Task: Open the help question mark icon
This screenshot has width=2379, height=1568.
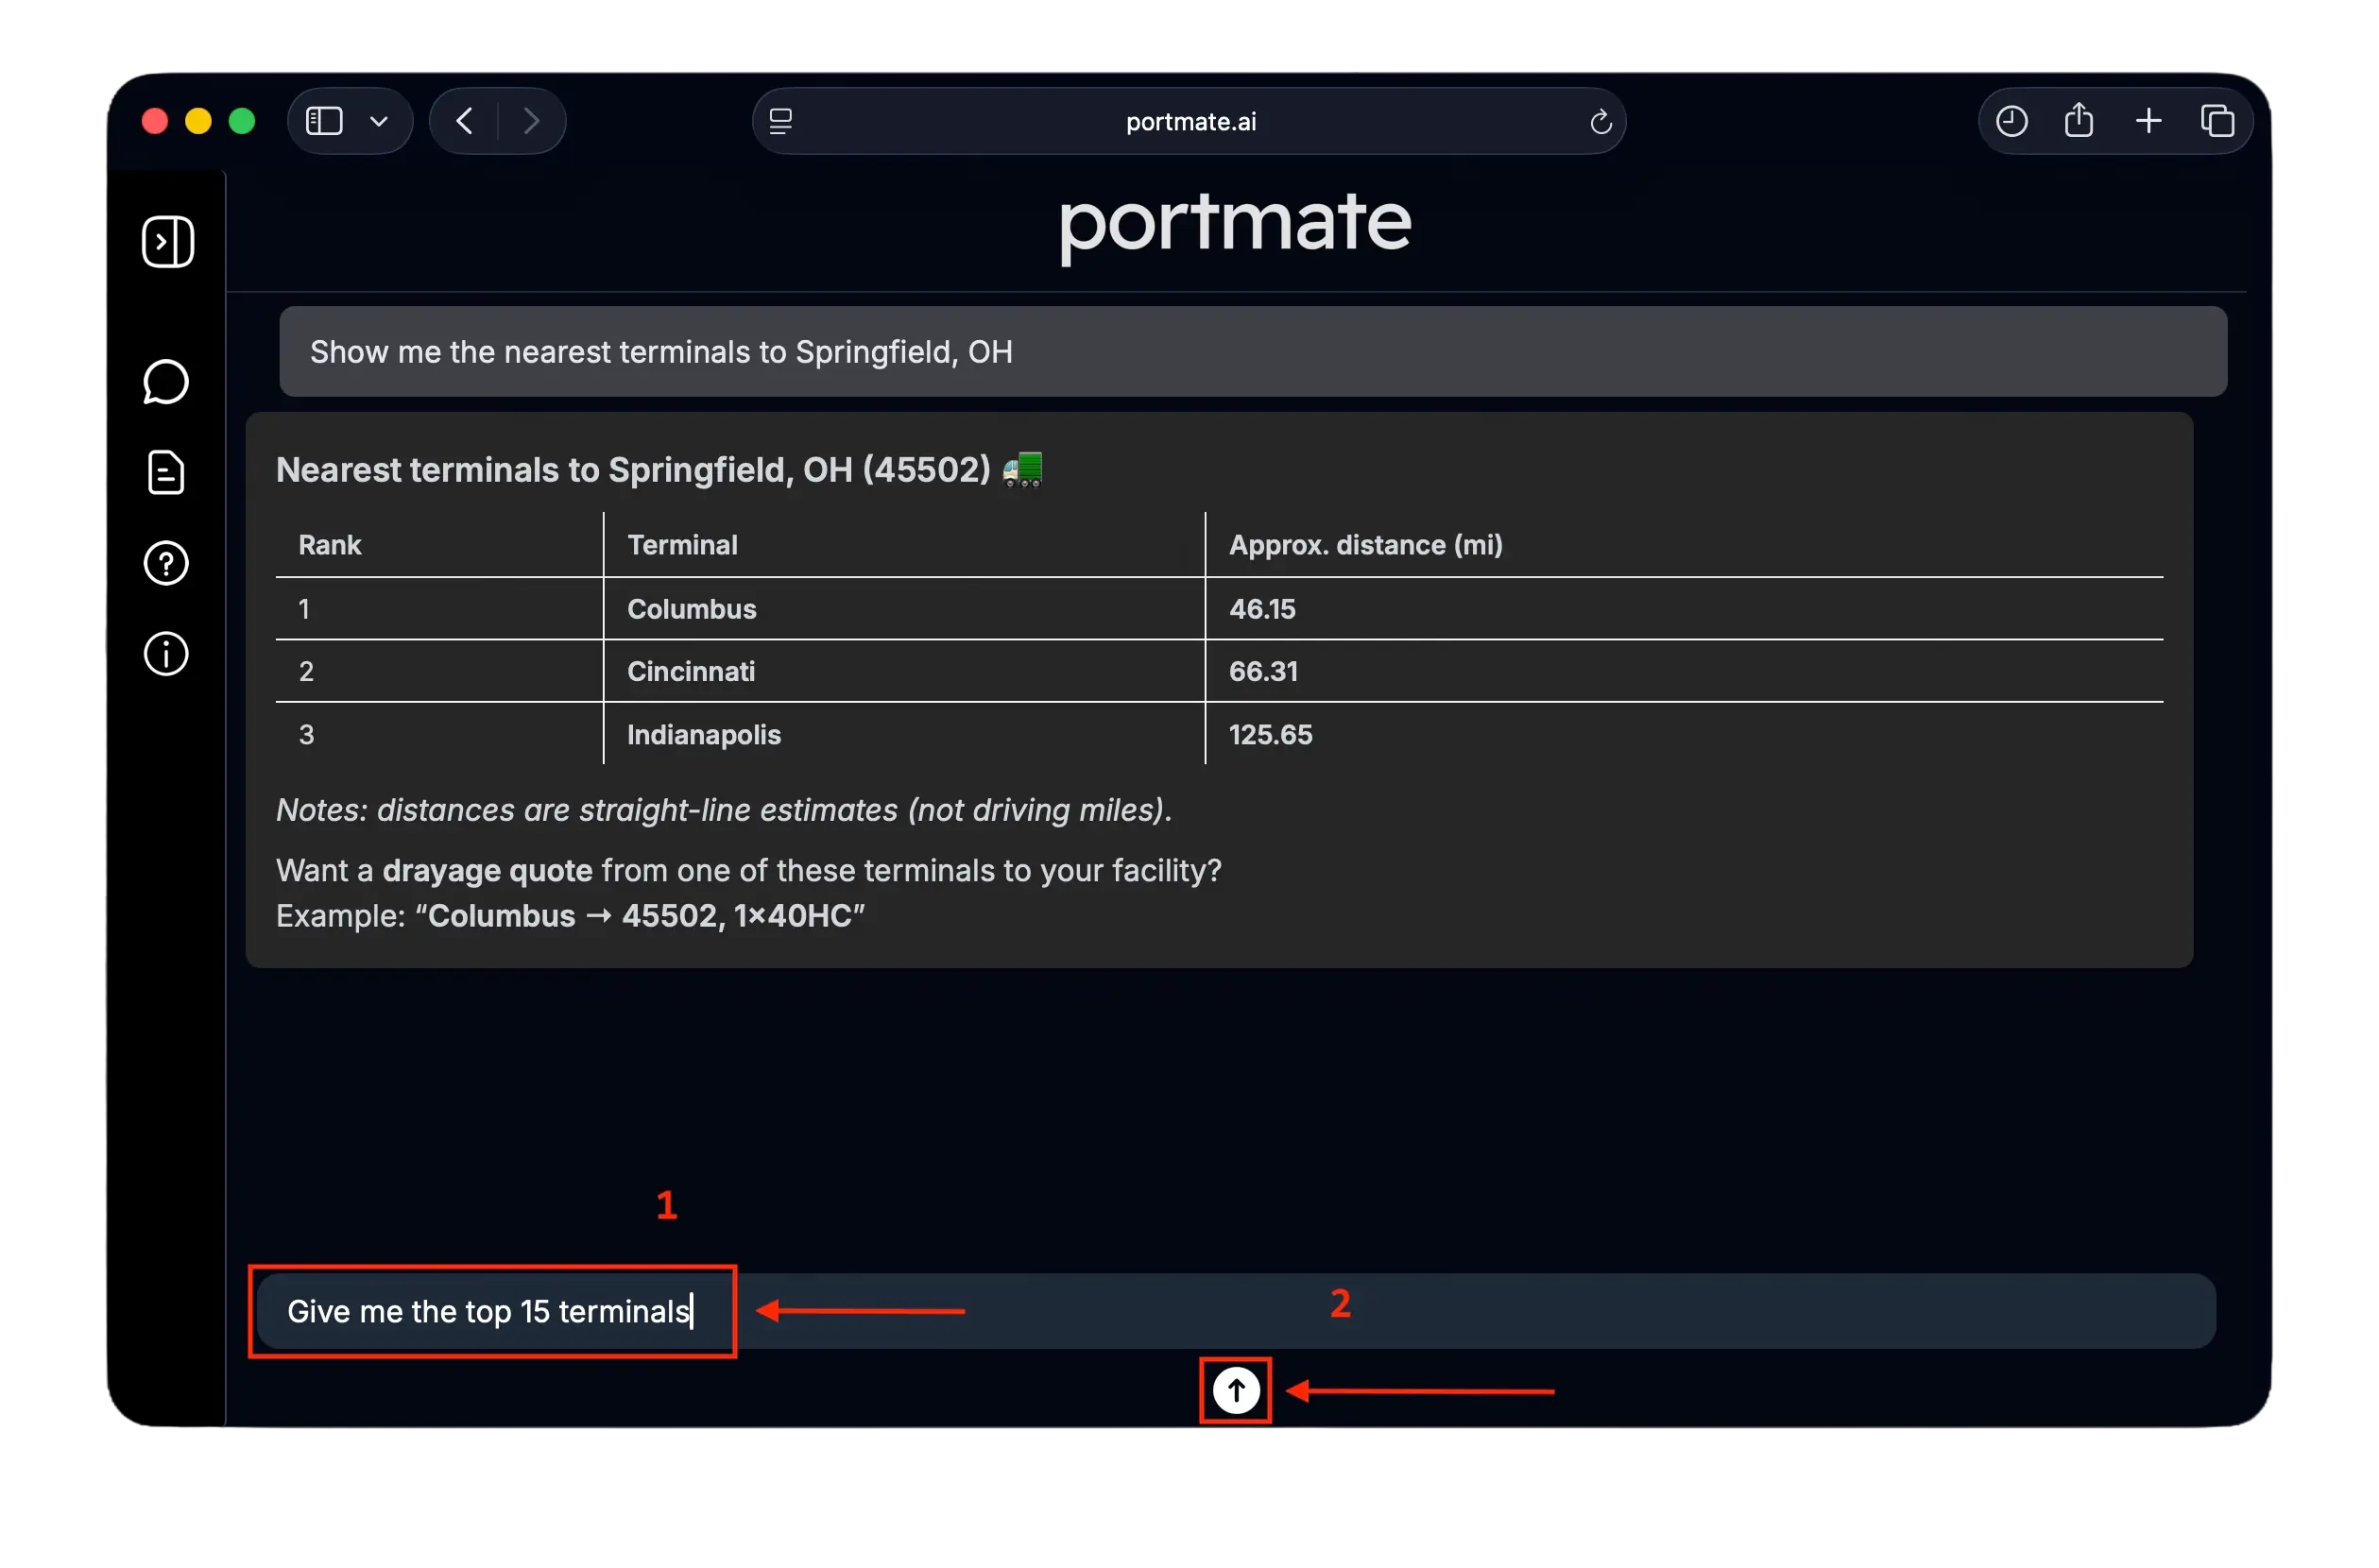Action: click(x=166, y=563)
